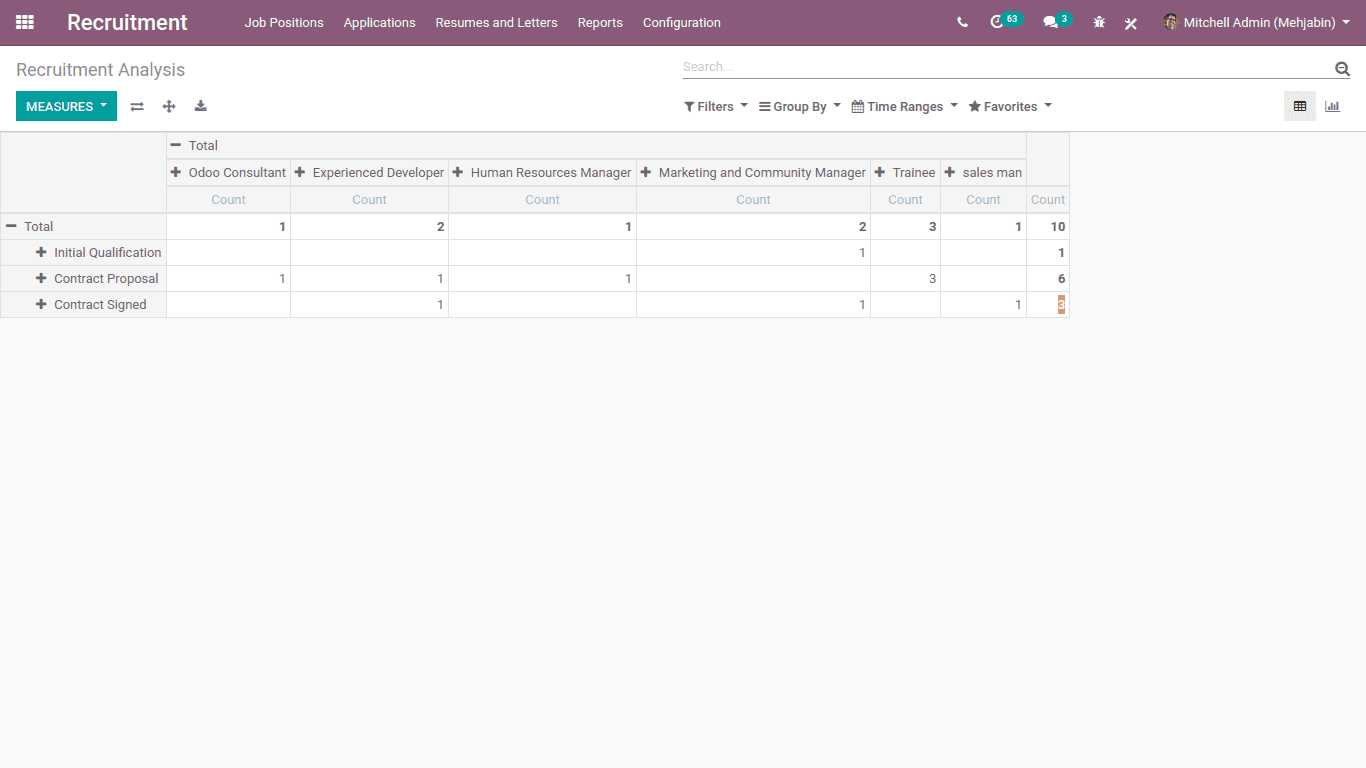Click highlighted Contract Signed total cell
This screenshot has width=1366, height=768.
pos(1048,304)
